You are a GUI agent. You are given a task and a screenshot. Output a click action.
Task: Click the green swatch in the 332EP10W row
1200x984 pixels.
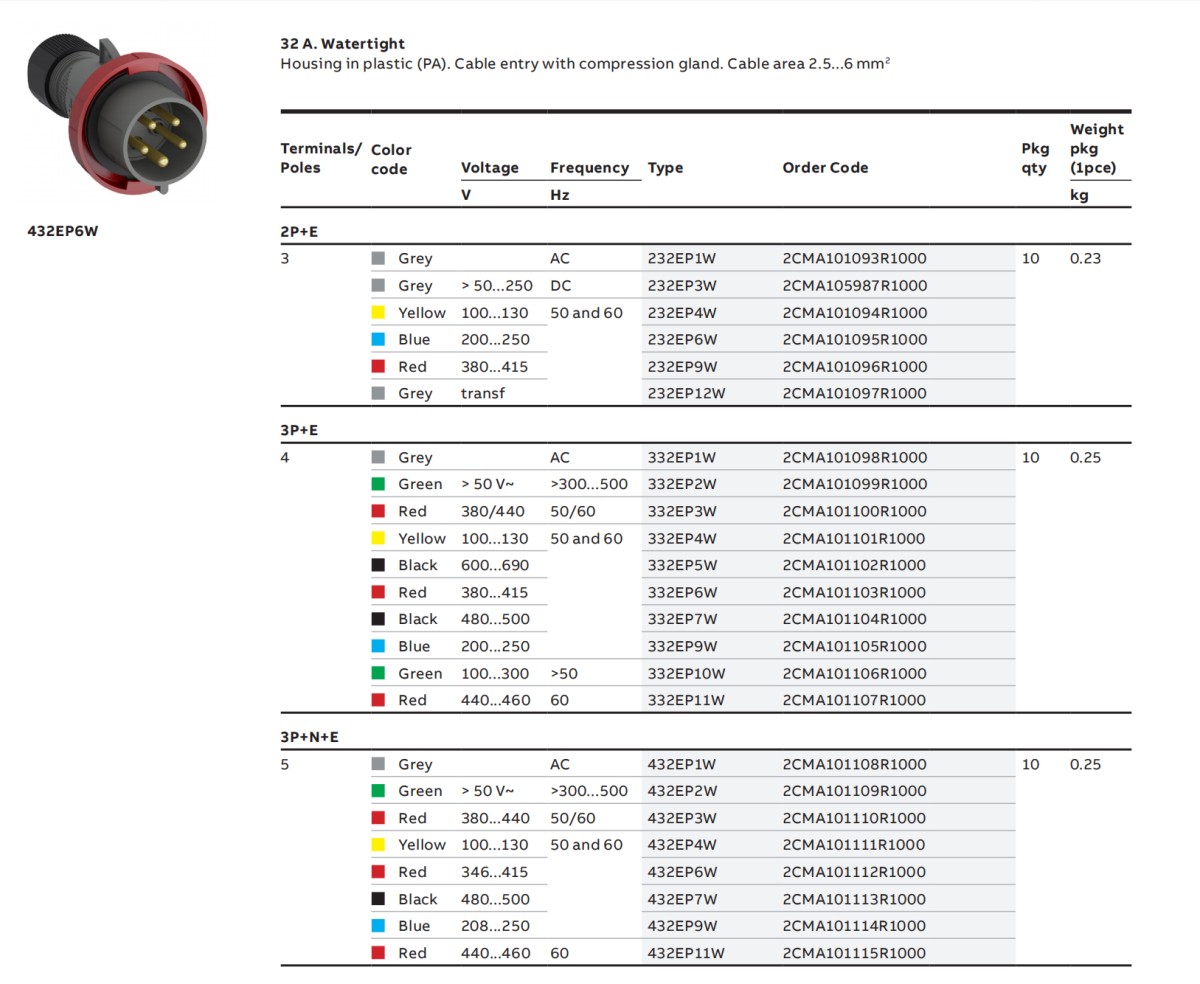[x=378, y=673]
